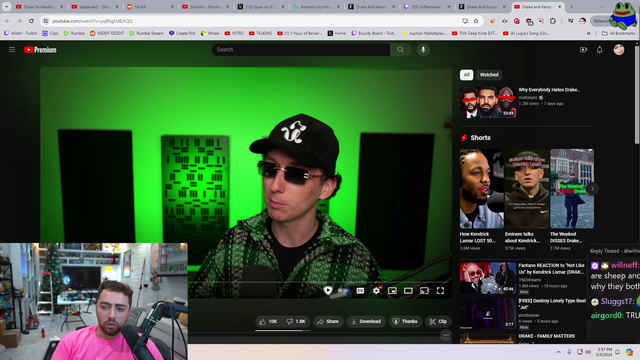The image size is (640, 360).
Task: Start voice search with the microphone
Action: pyautogui.click(x=423, y=50)
